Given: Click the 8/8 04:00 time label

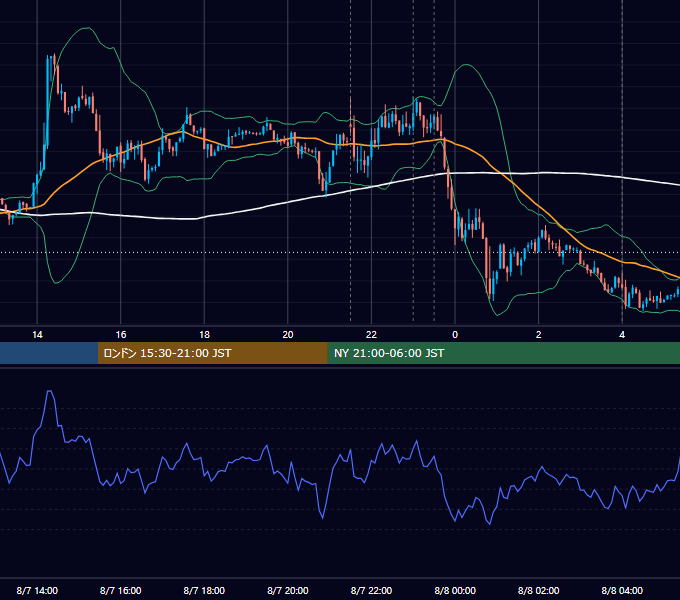Looking at the screenshot, I should (622, 590).
